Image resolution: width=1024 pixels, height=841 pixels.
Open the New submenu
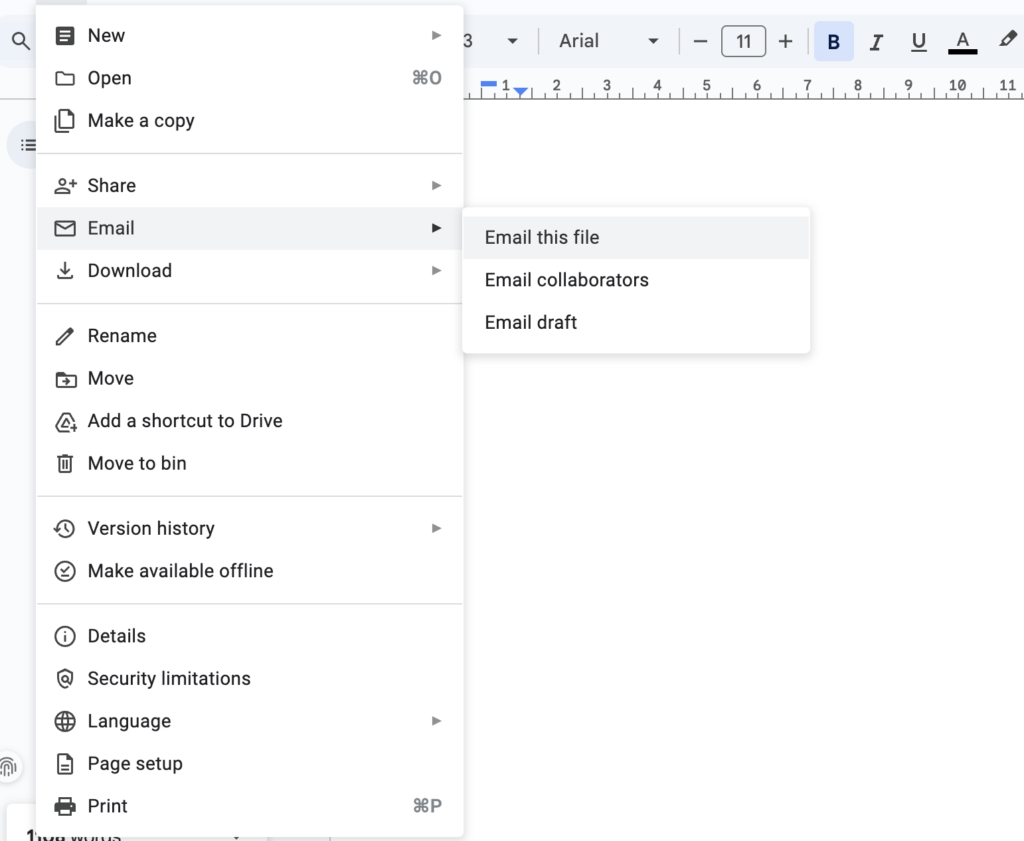pyautogui.click(x=249, y=35)
